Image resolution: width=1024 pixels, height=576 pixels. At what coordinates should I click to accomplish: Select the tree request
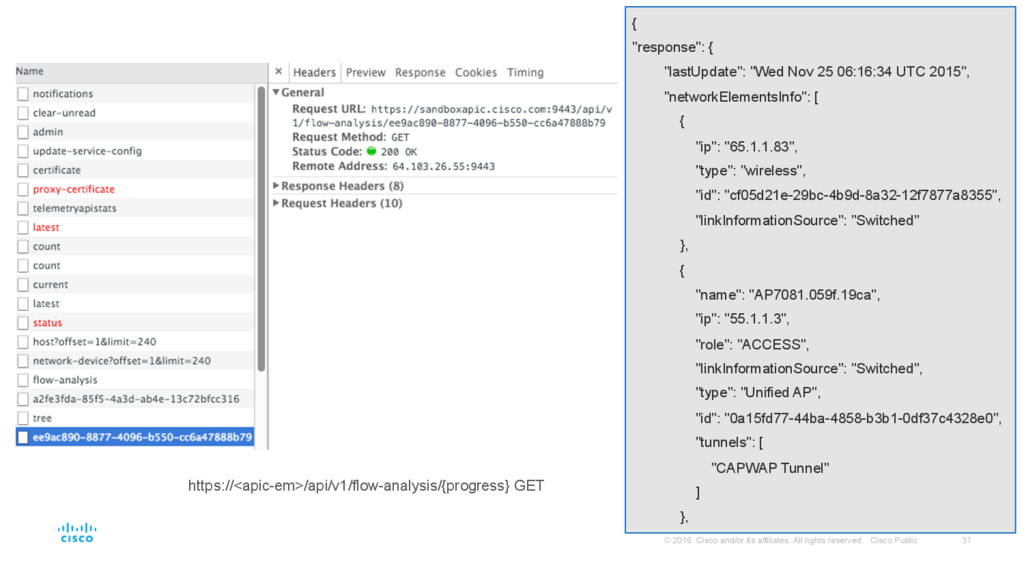pyautogui.click(x=135, y=418)
